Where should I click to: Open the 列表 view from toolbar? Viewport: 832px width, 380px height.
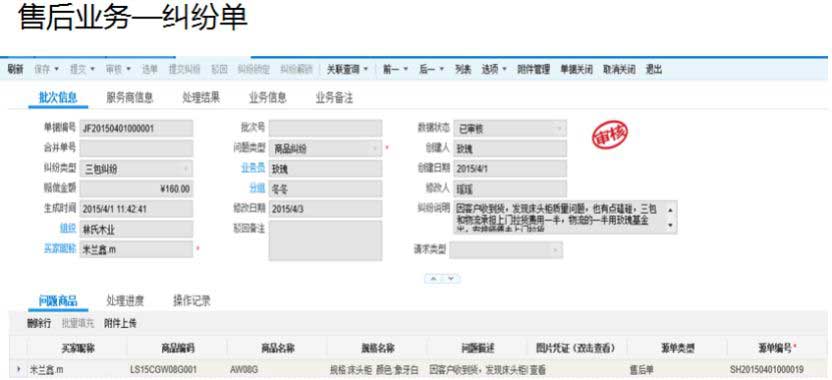463,69
